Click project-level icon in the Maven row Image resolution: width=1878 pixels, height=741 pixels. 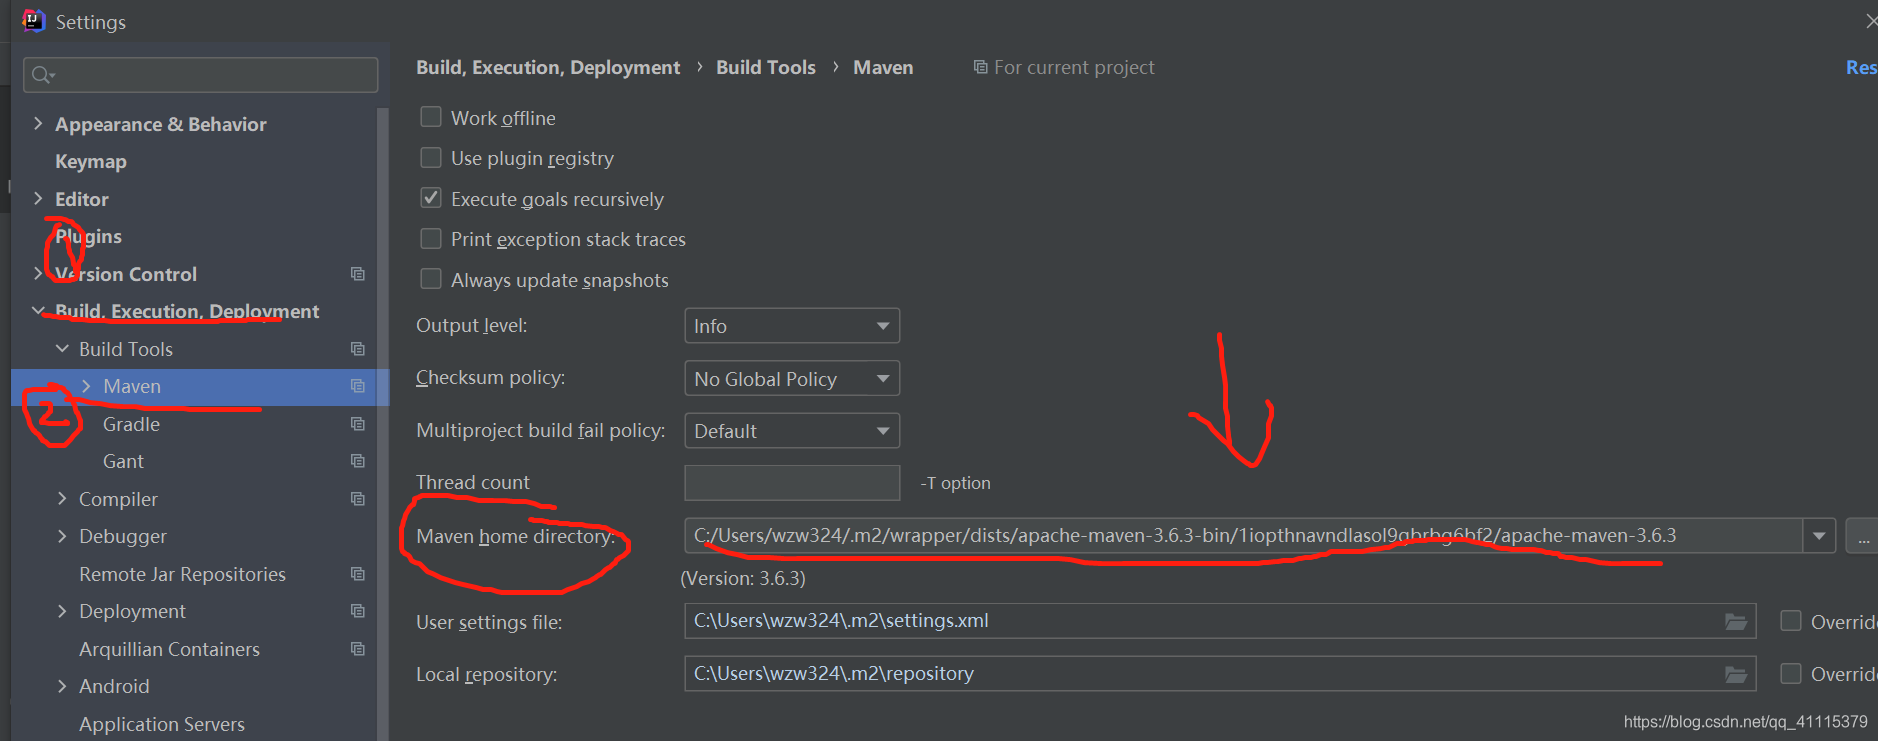(358, 386)
